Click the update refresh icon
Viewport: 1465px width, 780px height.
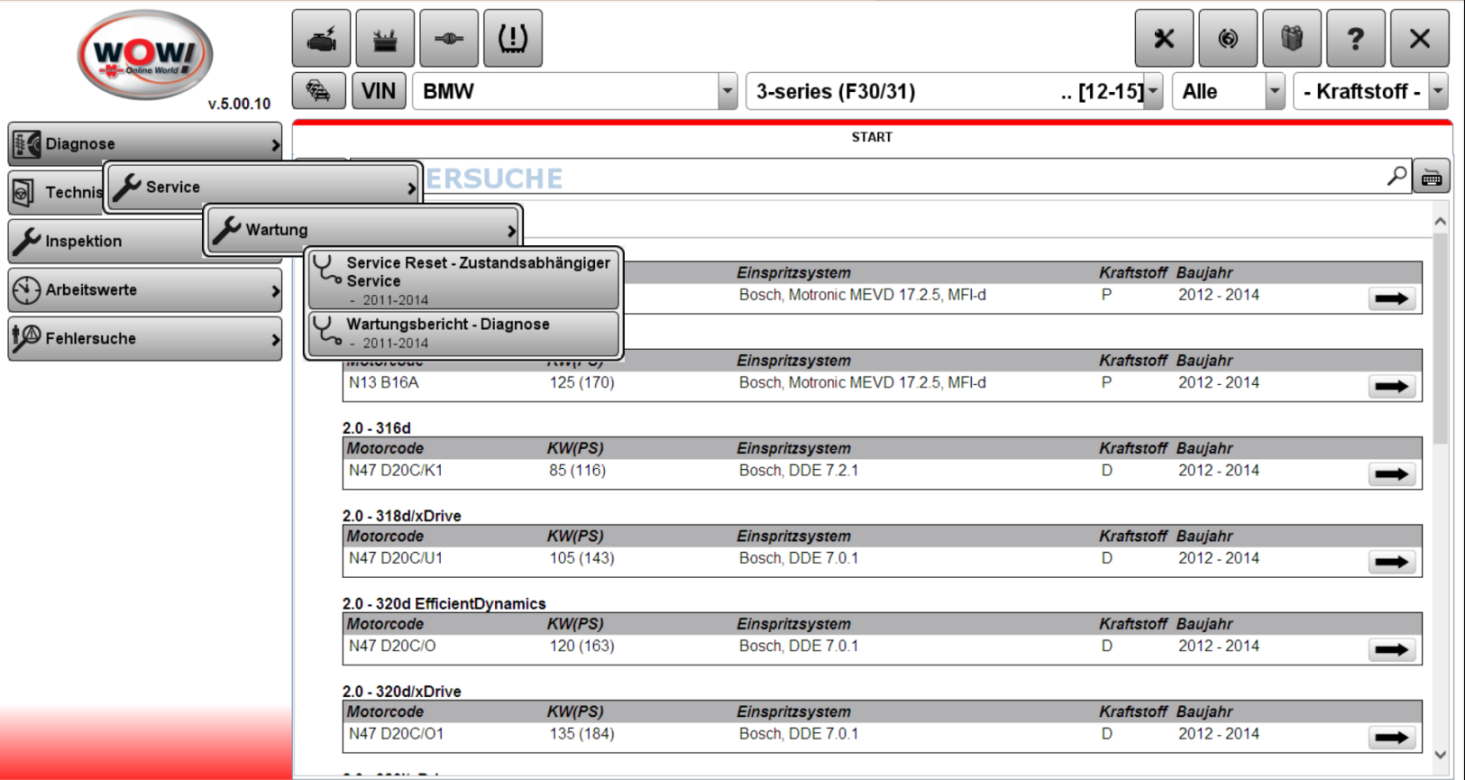1228,38
